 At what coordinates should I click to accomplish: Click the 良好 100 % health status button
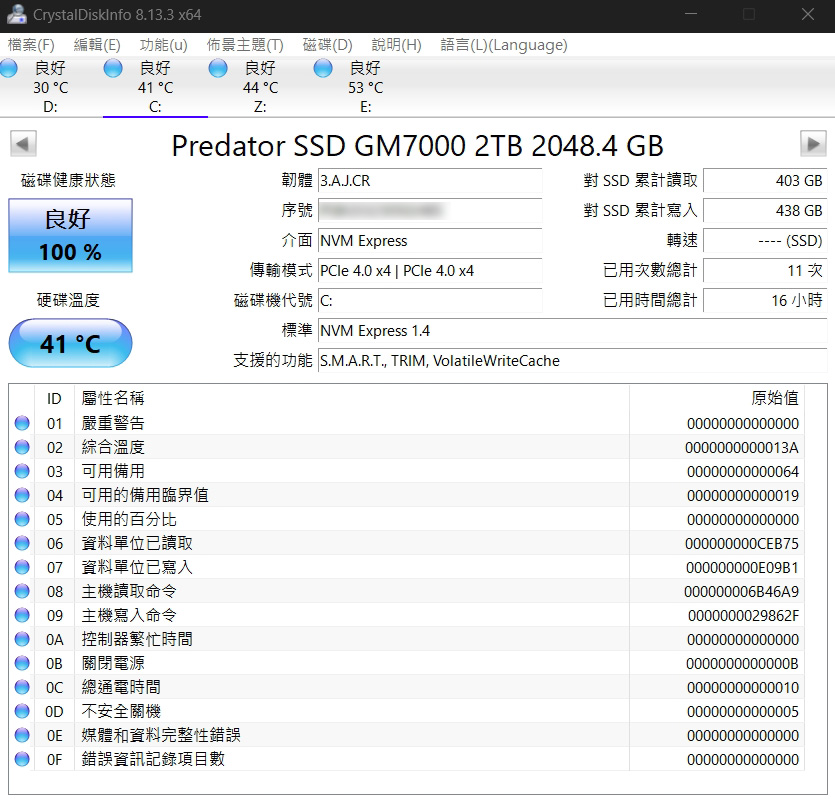click(70, 236)
